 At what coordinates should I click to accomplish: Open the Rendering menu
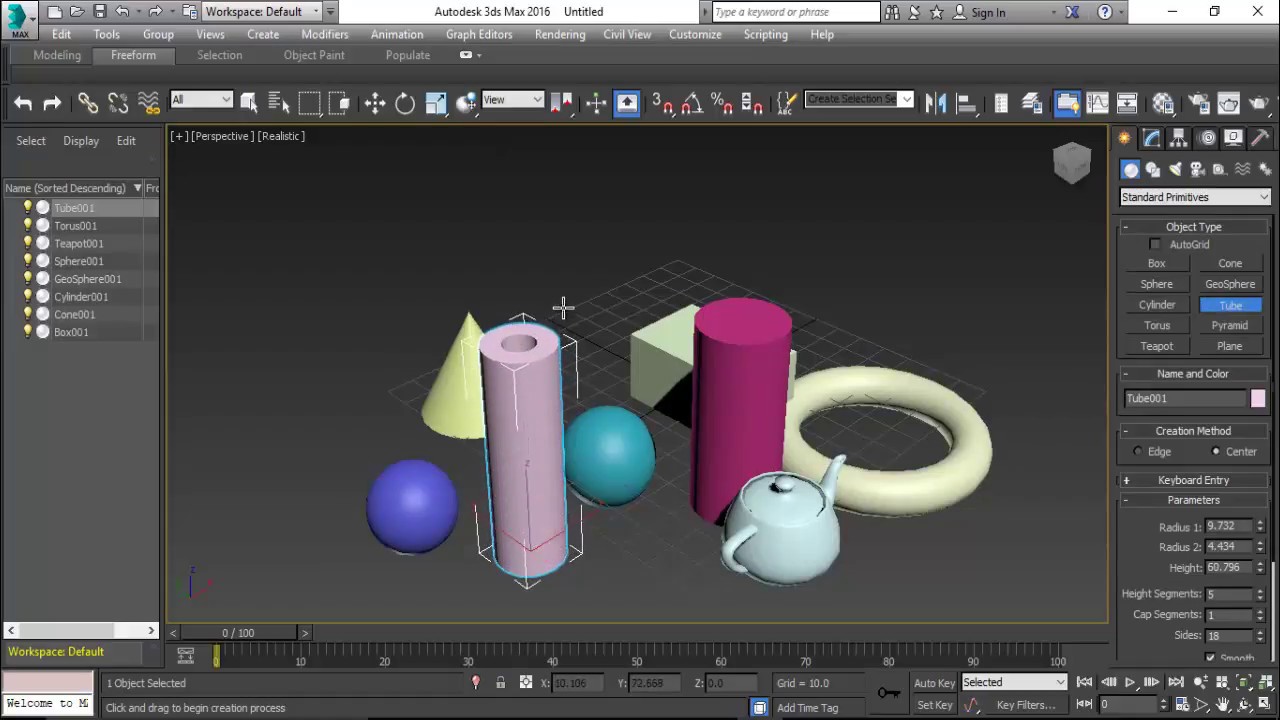click(x=560, y=34)
